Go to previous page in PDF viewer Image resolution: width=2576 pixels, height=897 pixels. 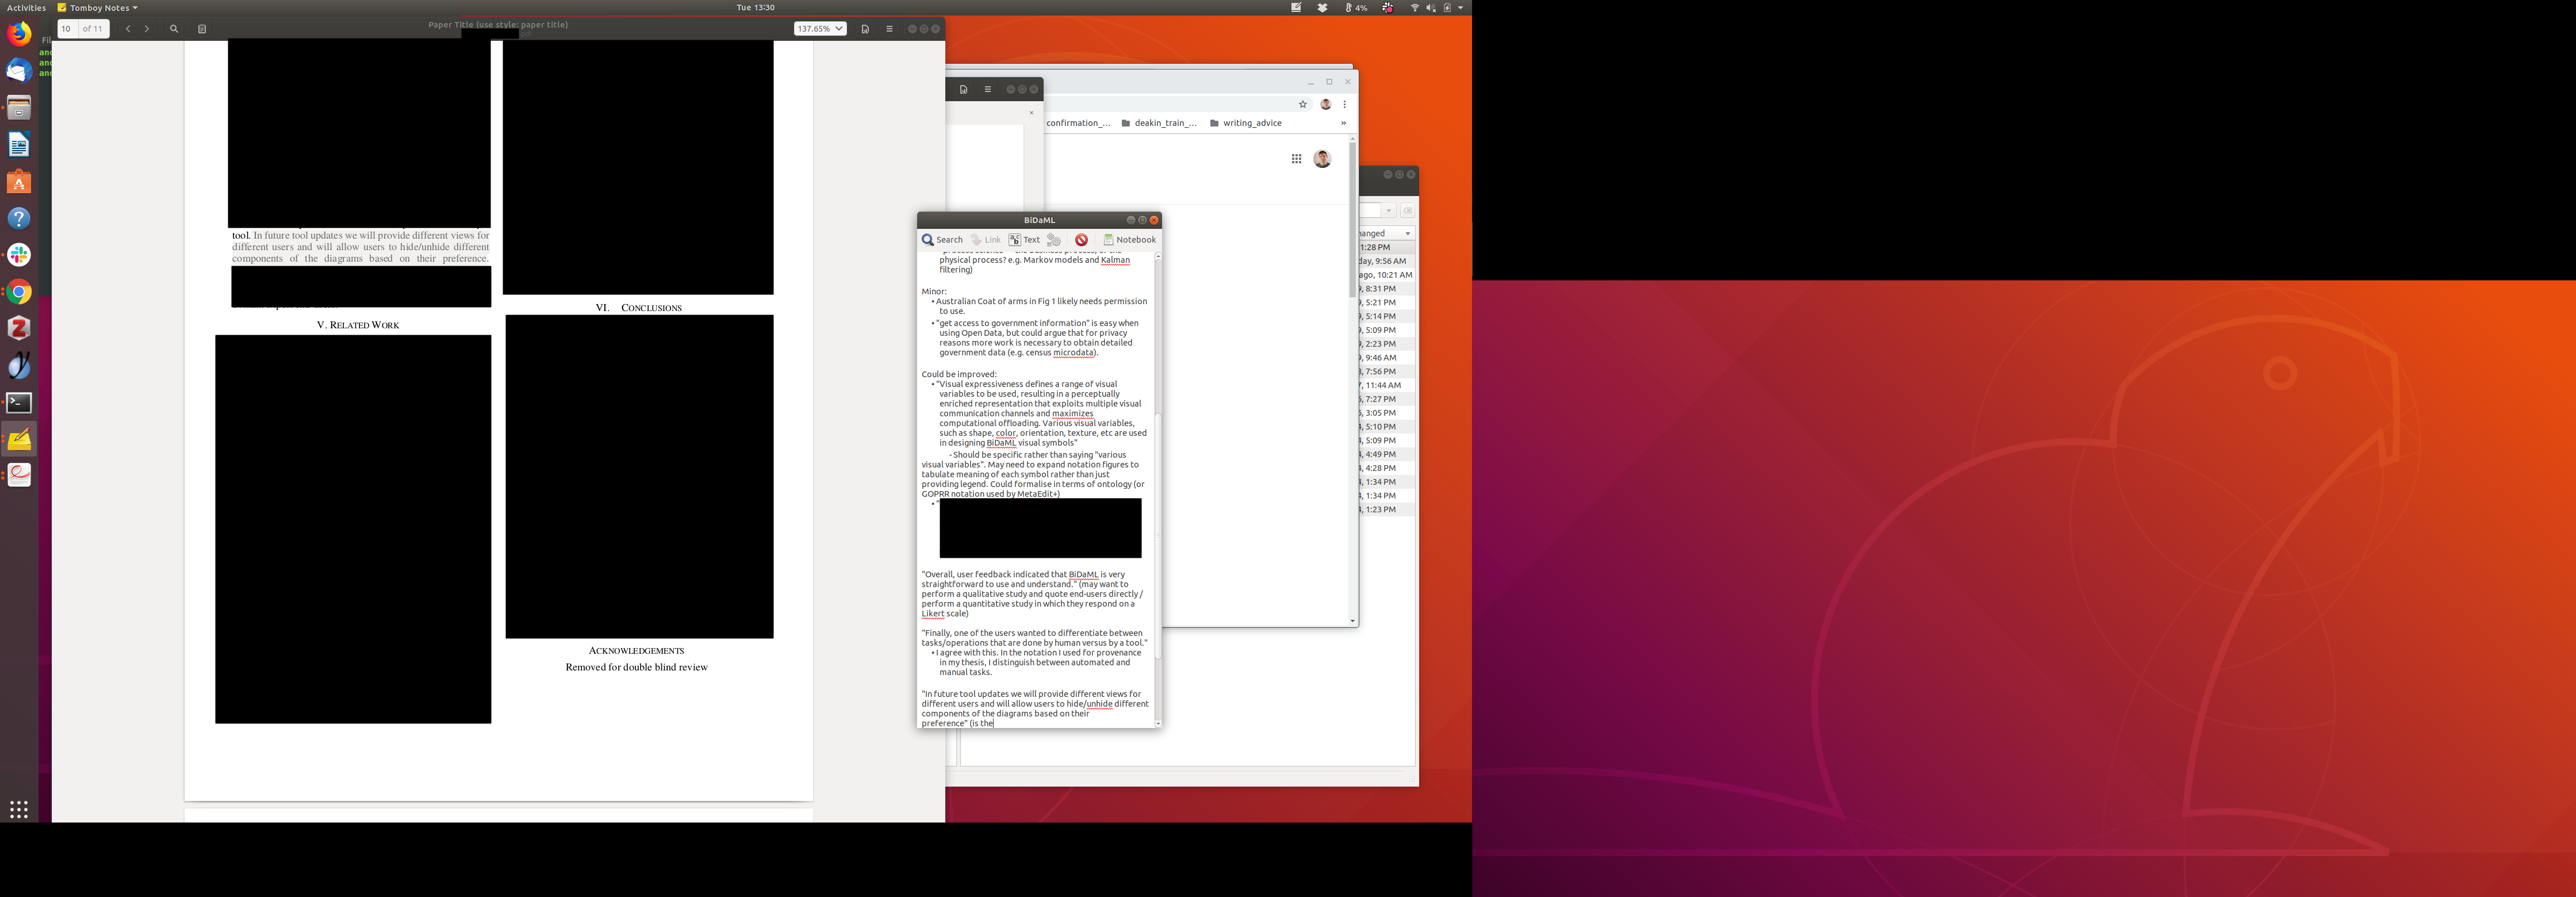[x=128, y=29]
